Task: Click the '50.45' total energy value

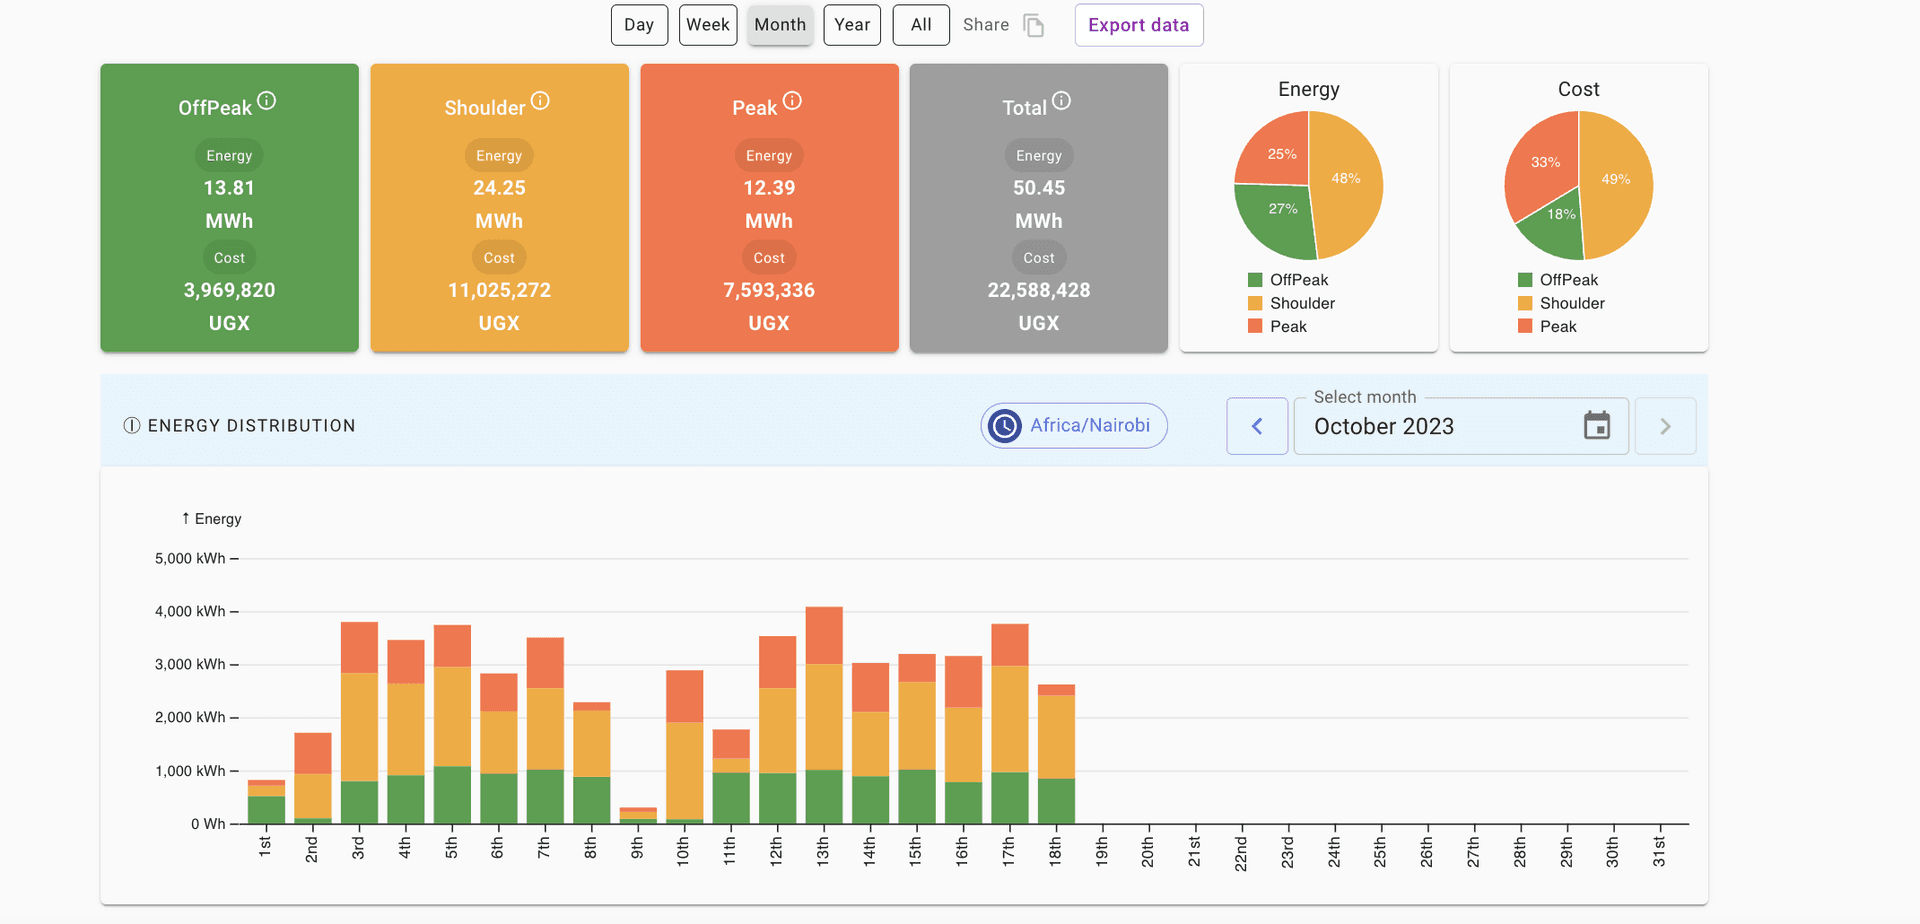Action: (1039, 188)
